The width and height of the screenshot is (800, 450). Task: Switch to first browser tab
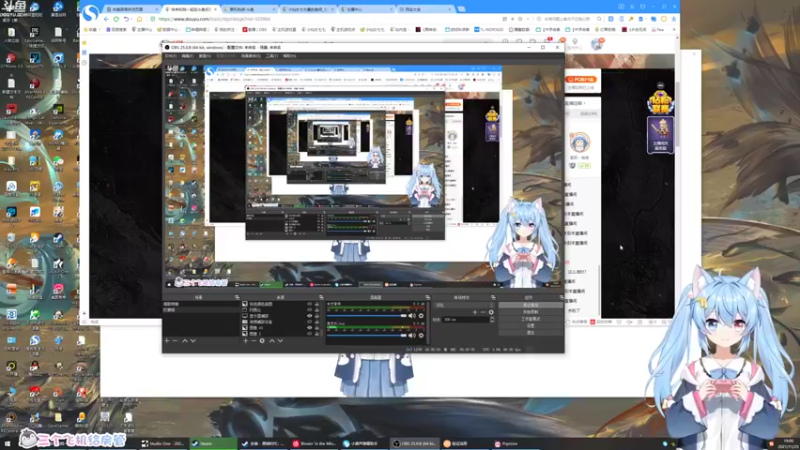(x=132, y=9)
